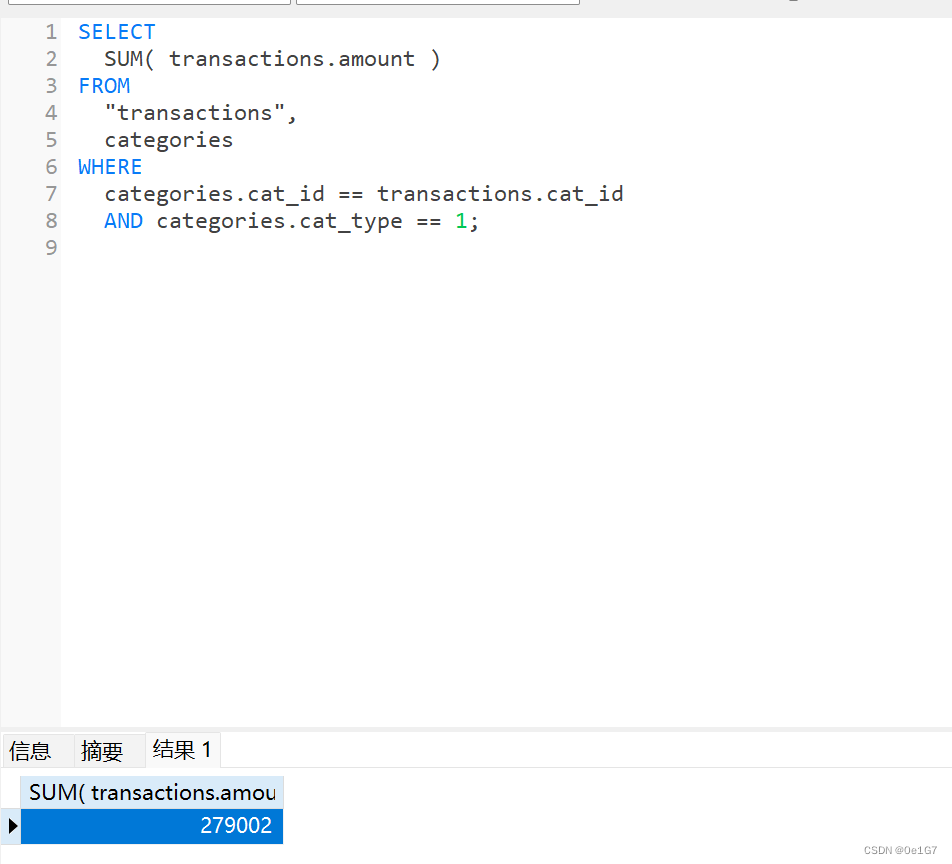
Task: Click transactions.cat_id on line 7
Action: [500, 194]
